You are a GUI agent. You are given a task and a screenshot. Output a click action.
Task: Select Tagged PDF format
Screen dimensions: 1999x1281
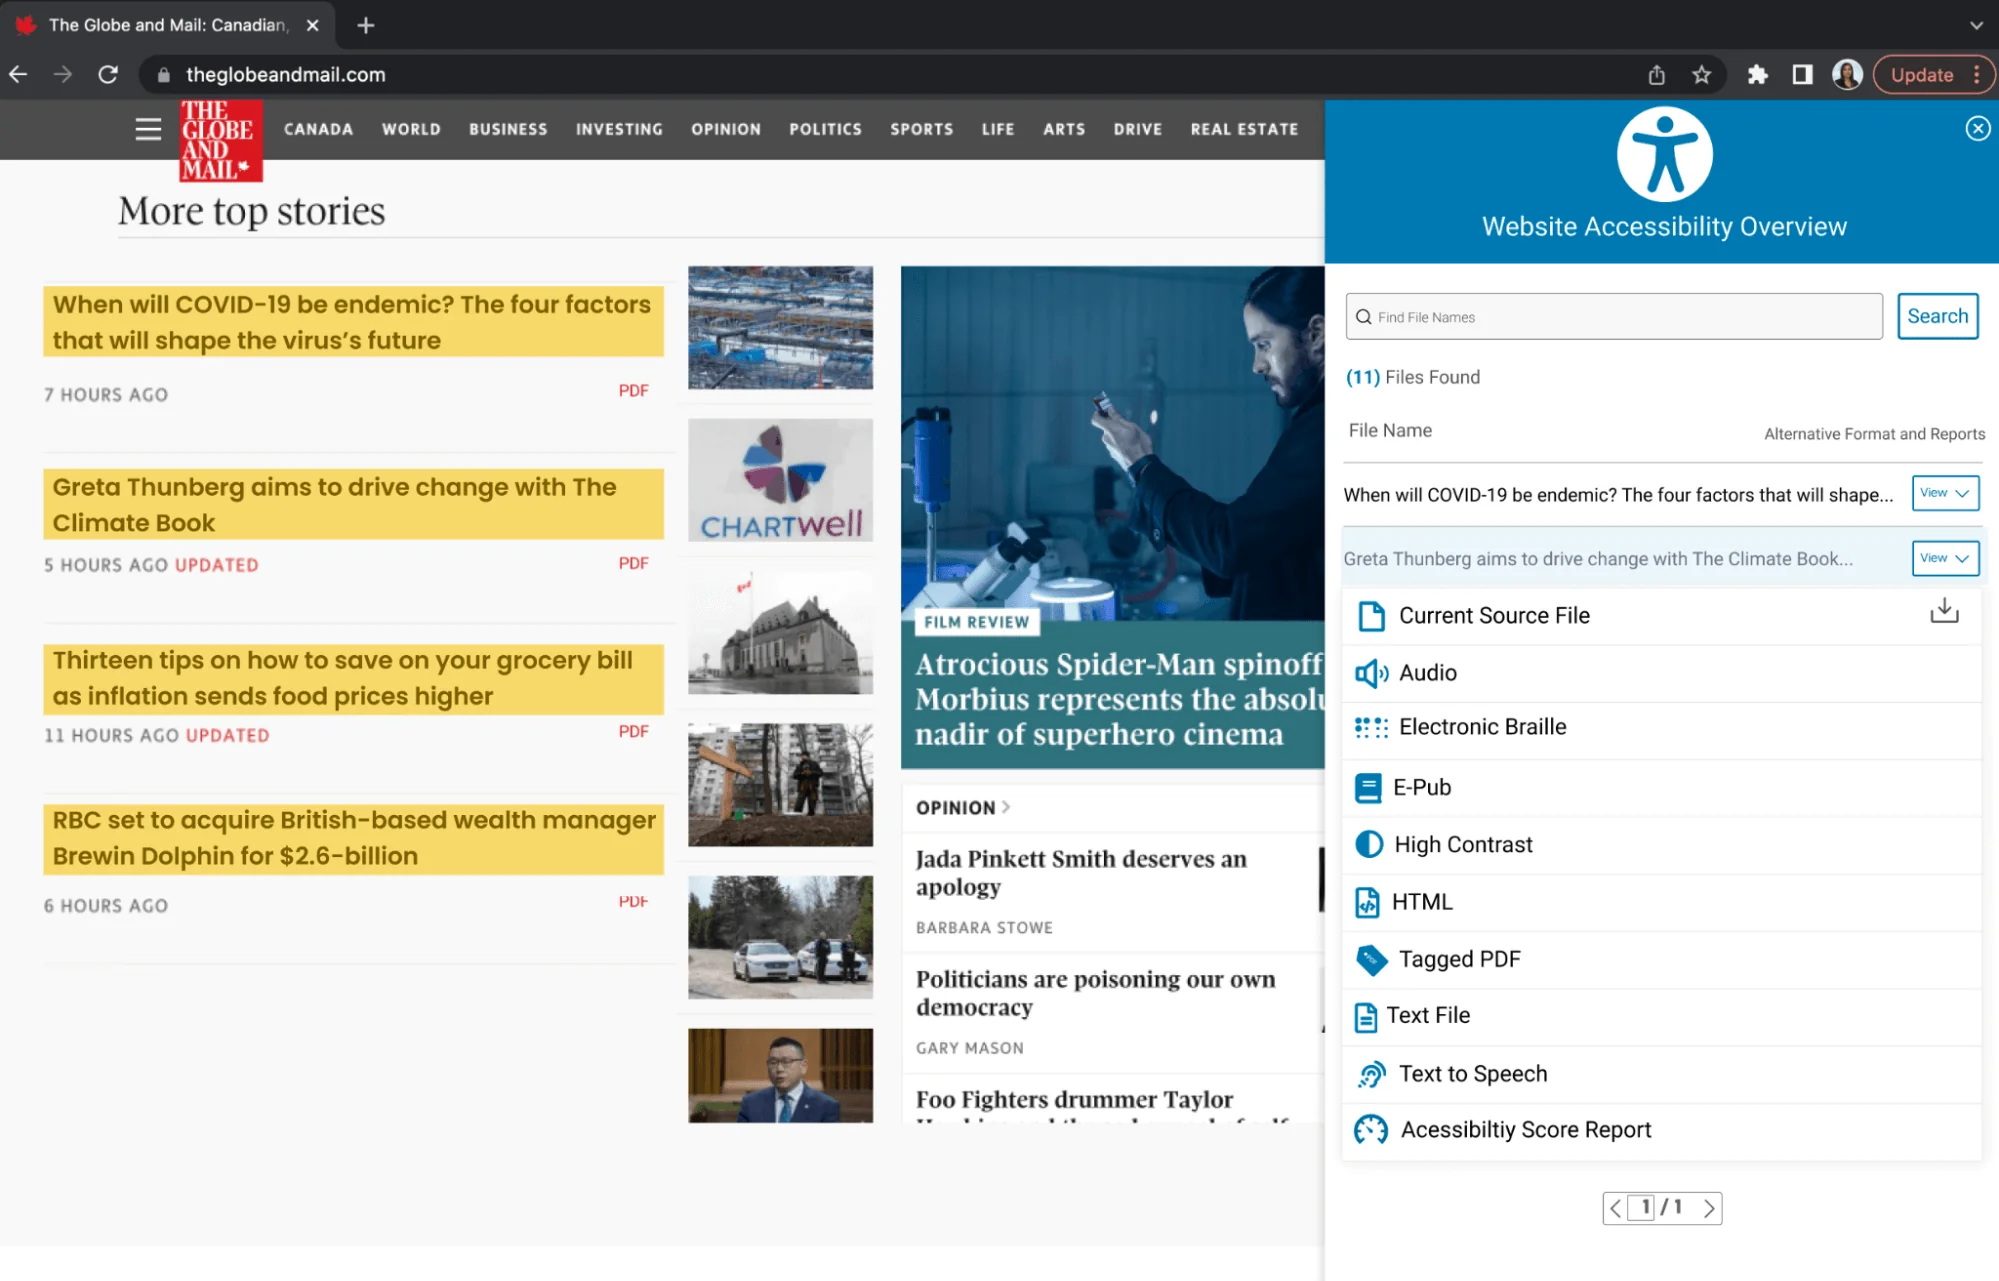pos(1661,960)
